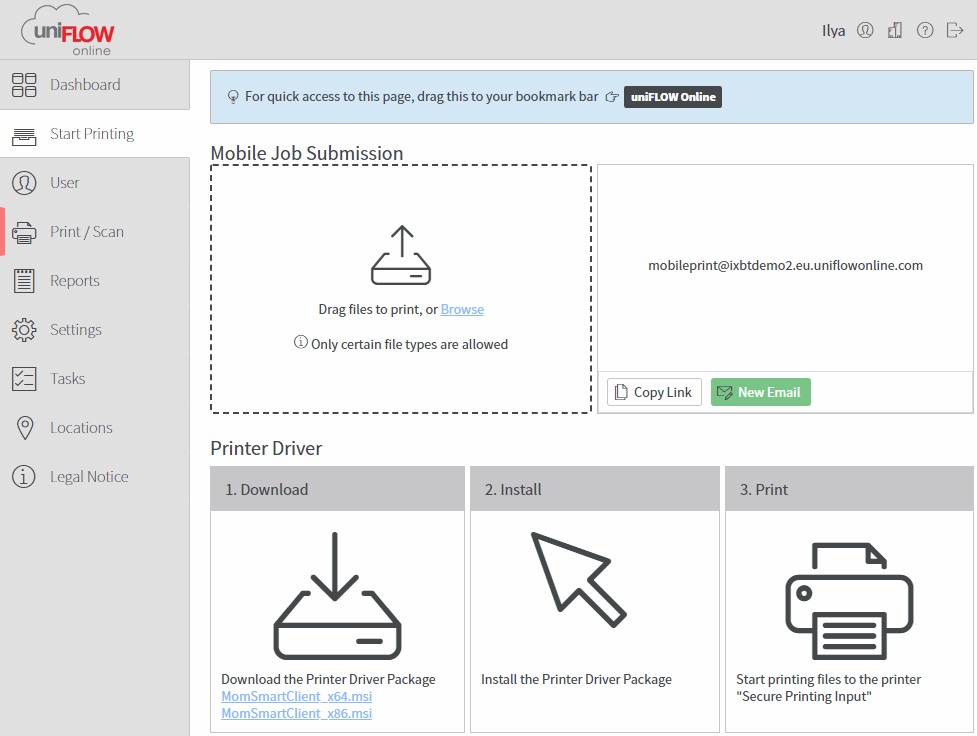Click 'Only certain file types are allowed' text
The image size is (977, 736).
coord(409,344)
